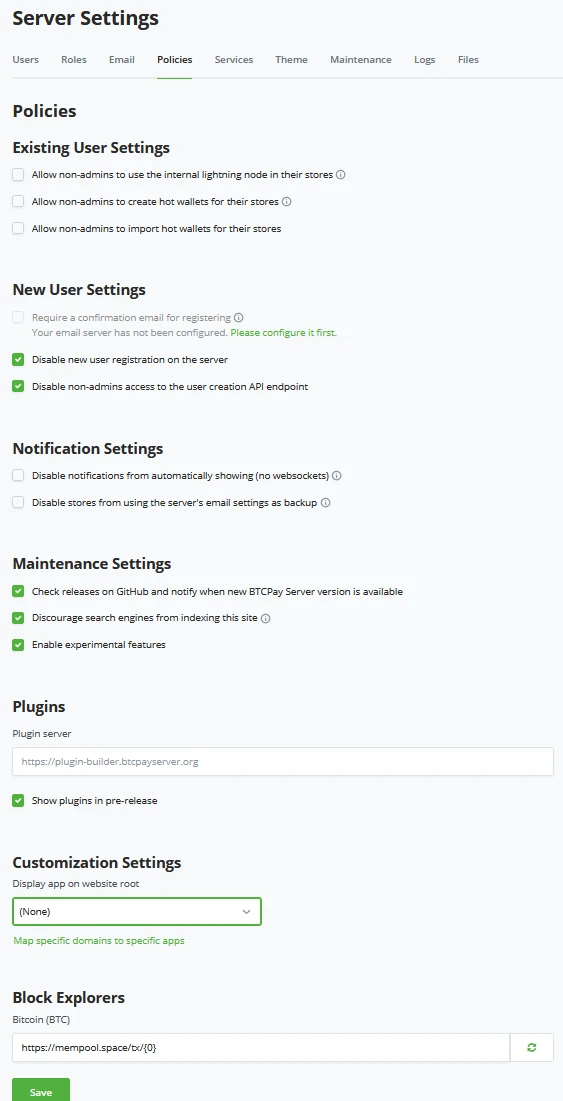Image resolution: width=563 pixels, height=1101 pixels.
Task: Open Display app on website root dropdown
Action: click(x=137, y=911)
